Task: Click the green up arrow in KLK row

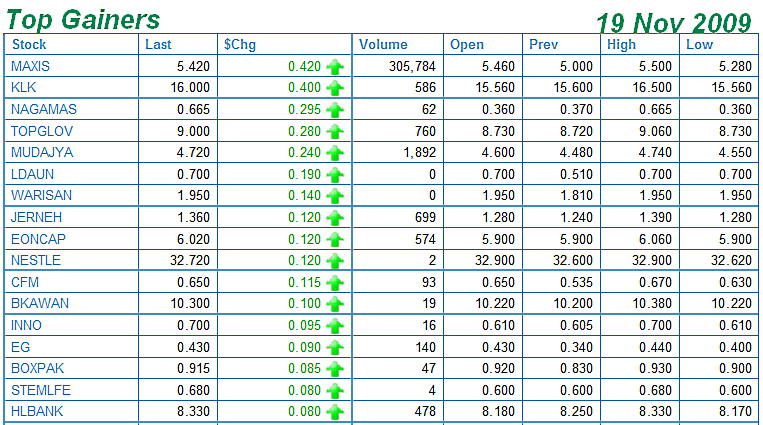Action: coord(335,88)
